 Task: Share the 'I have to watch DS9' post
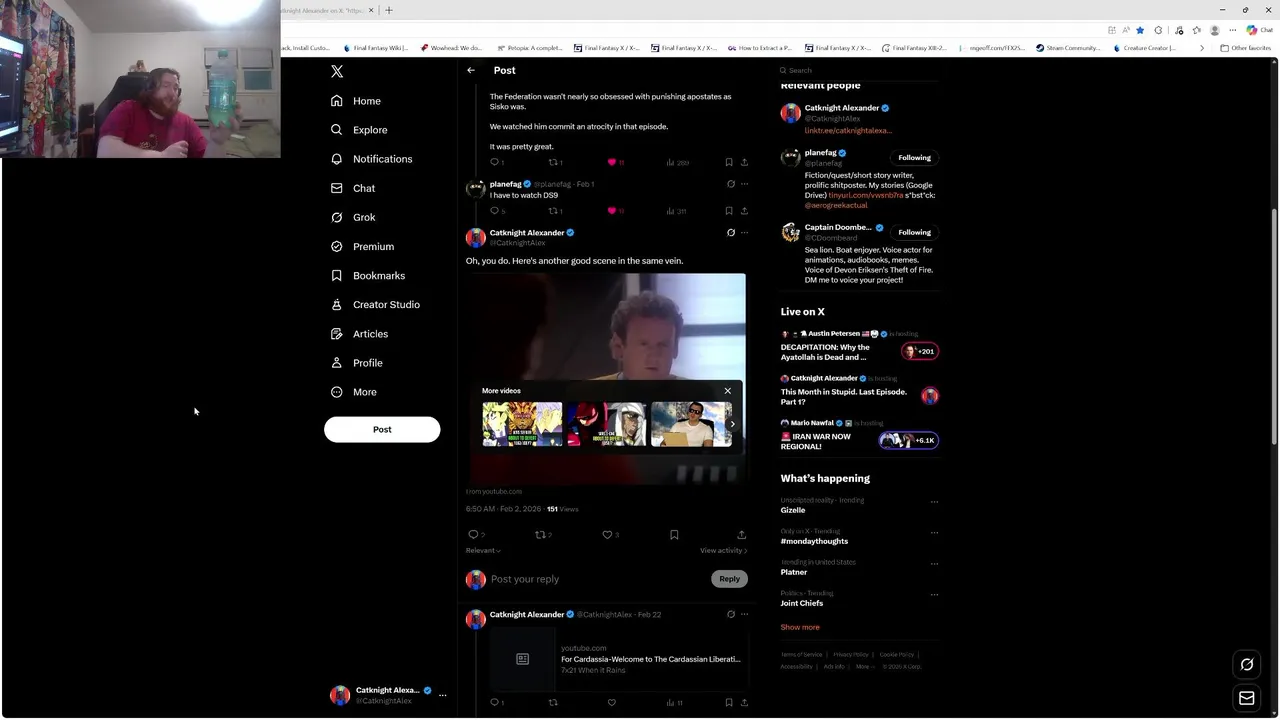point(744,211)
